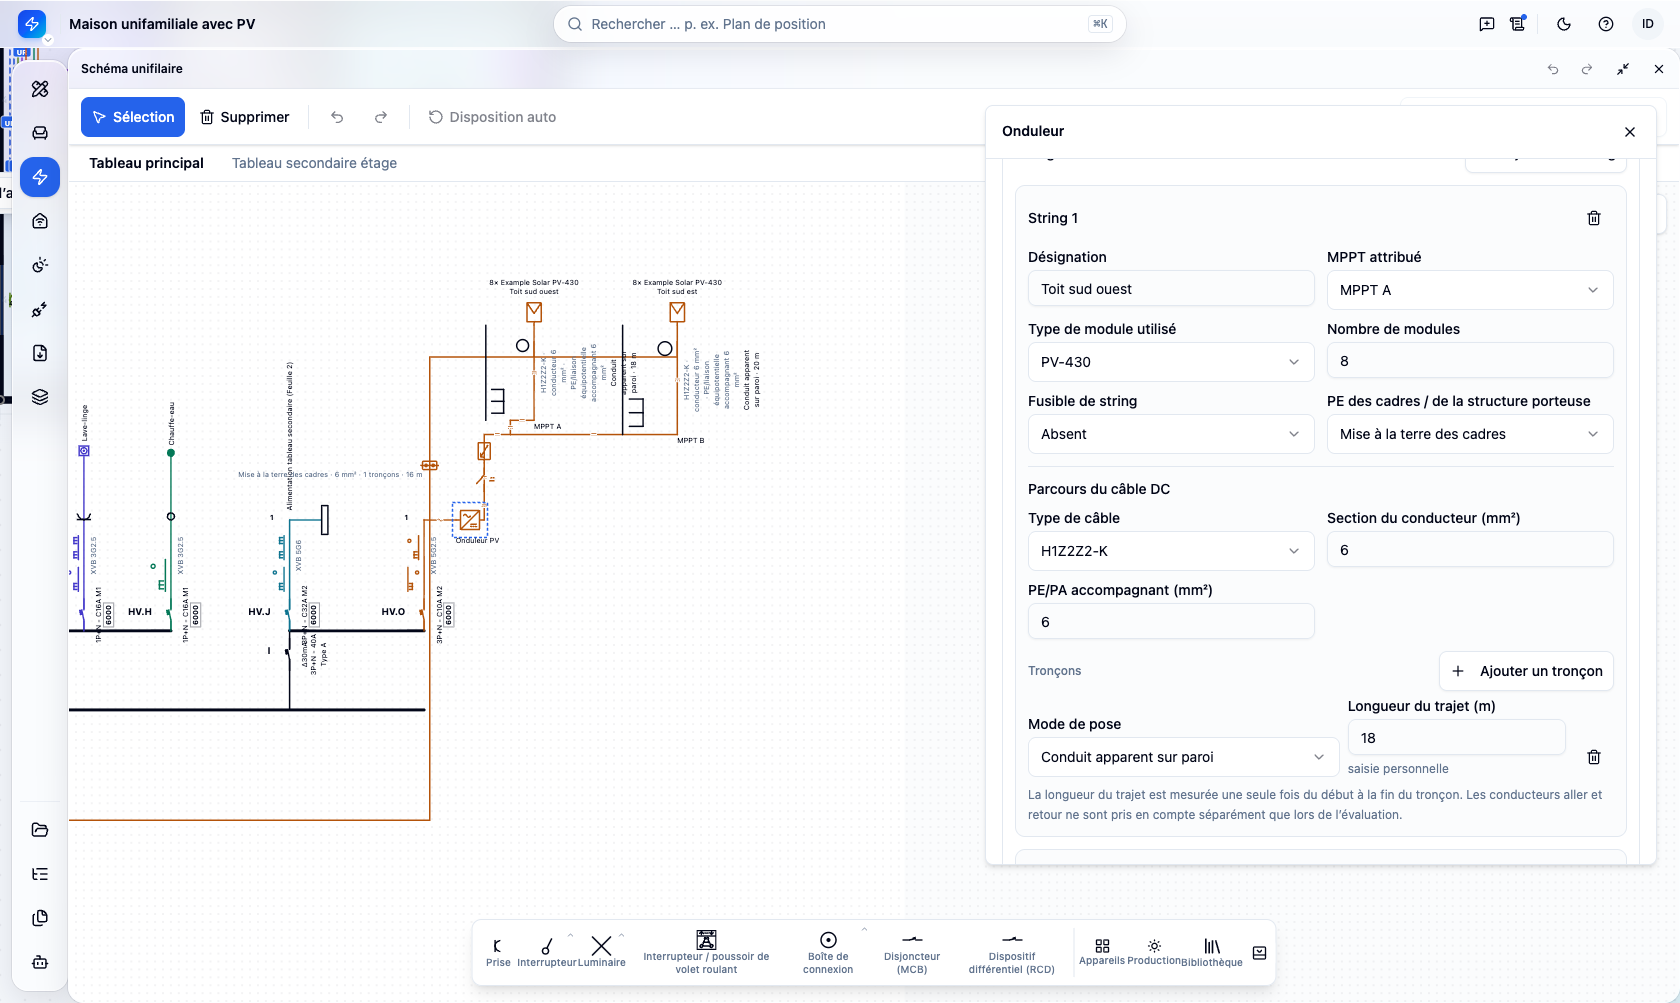This screenshot has height=1003, width=1680.
Task: Open the Type de module PV-430 dropdown
Action: [x=1170, y=362]
